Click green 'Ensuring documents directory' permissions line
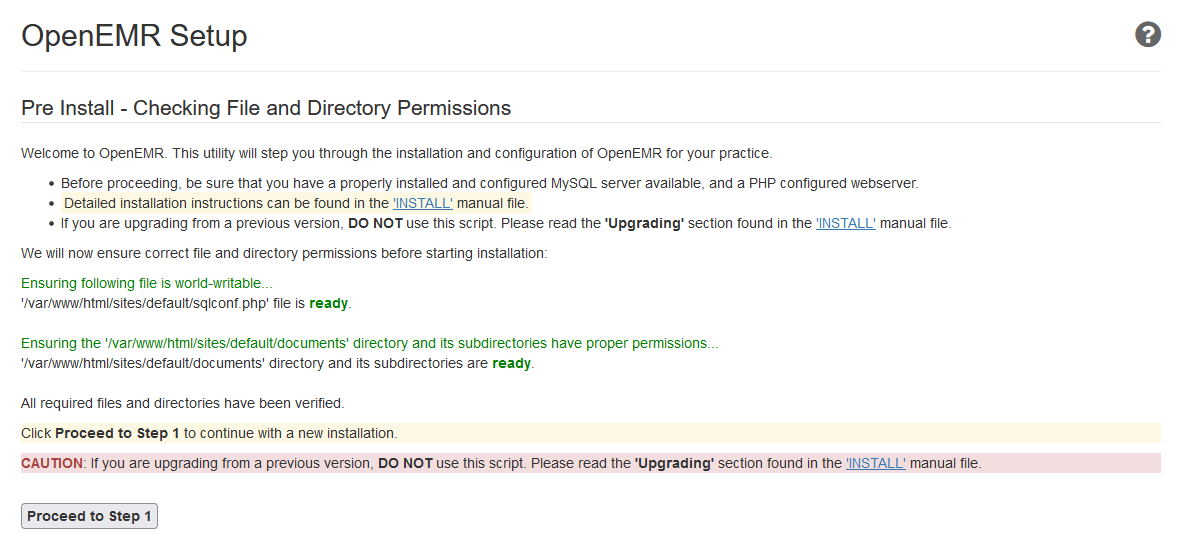This screenshot has height=554, width=1201. point(369,343)
